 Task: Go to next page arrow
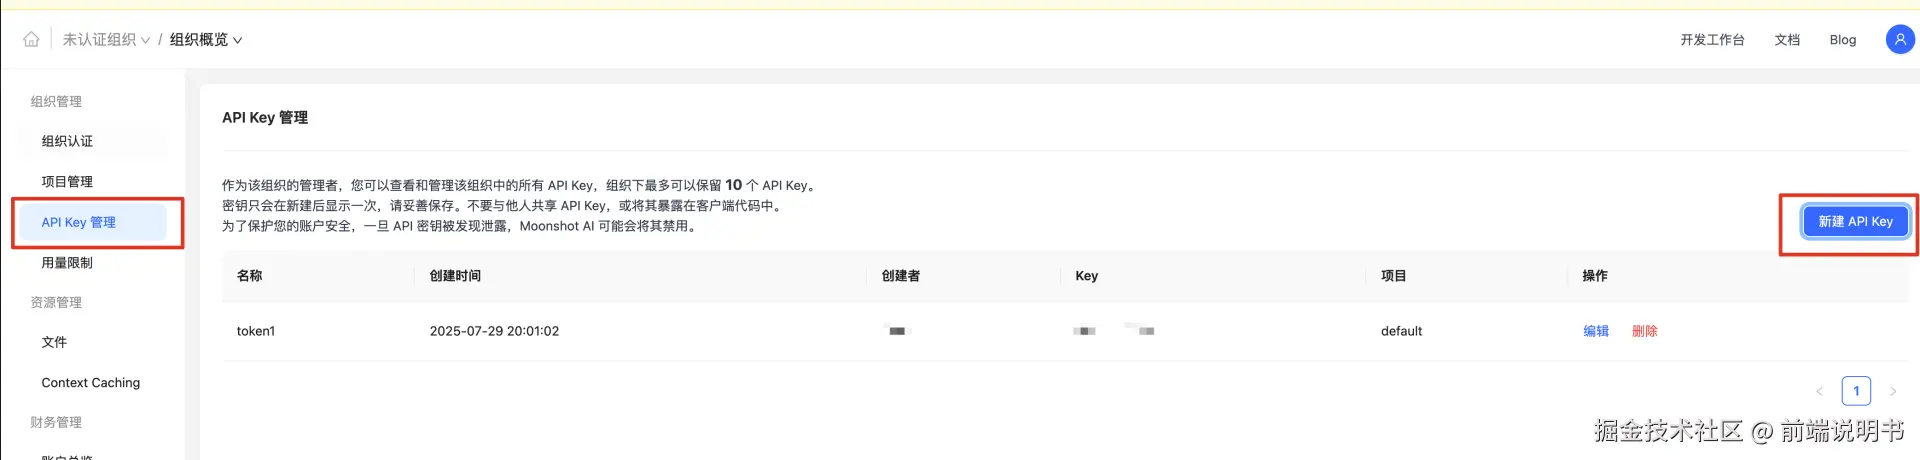(x=1892, y=391)
